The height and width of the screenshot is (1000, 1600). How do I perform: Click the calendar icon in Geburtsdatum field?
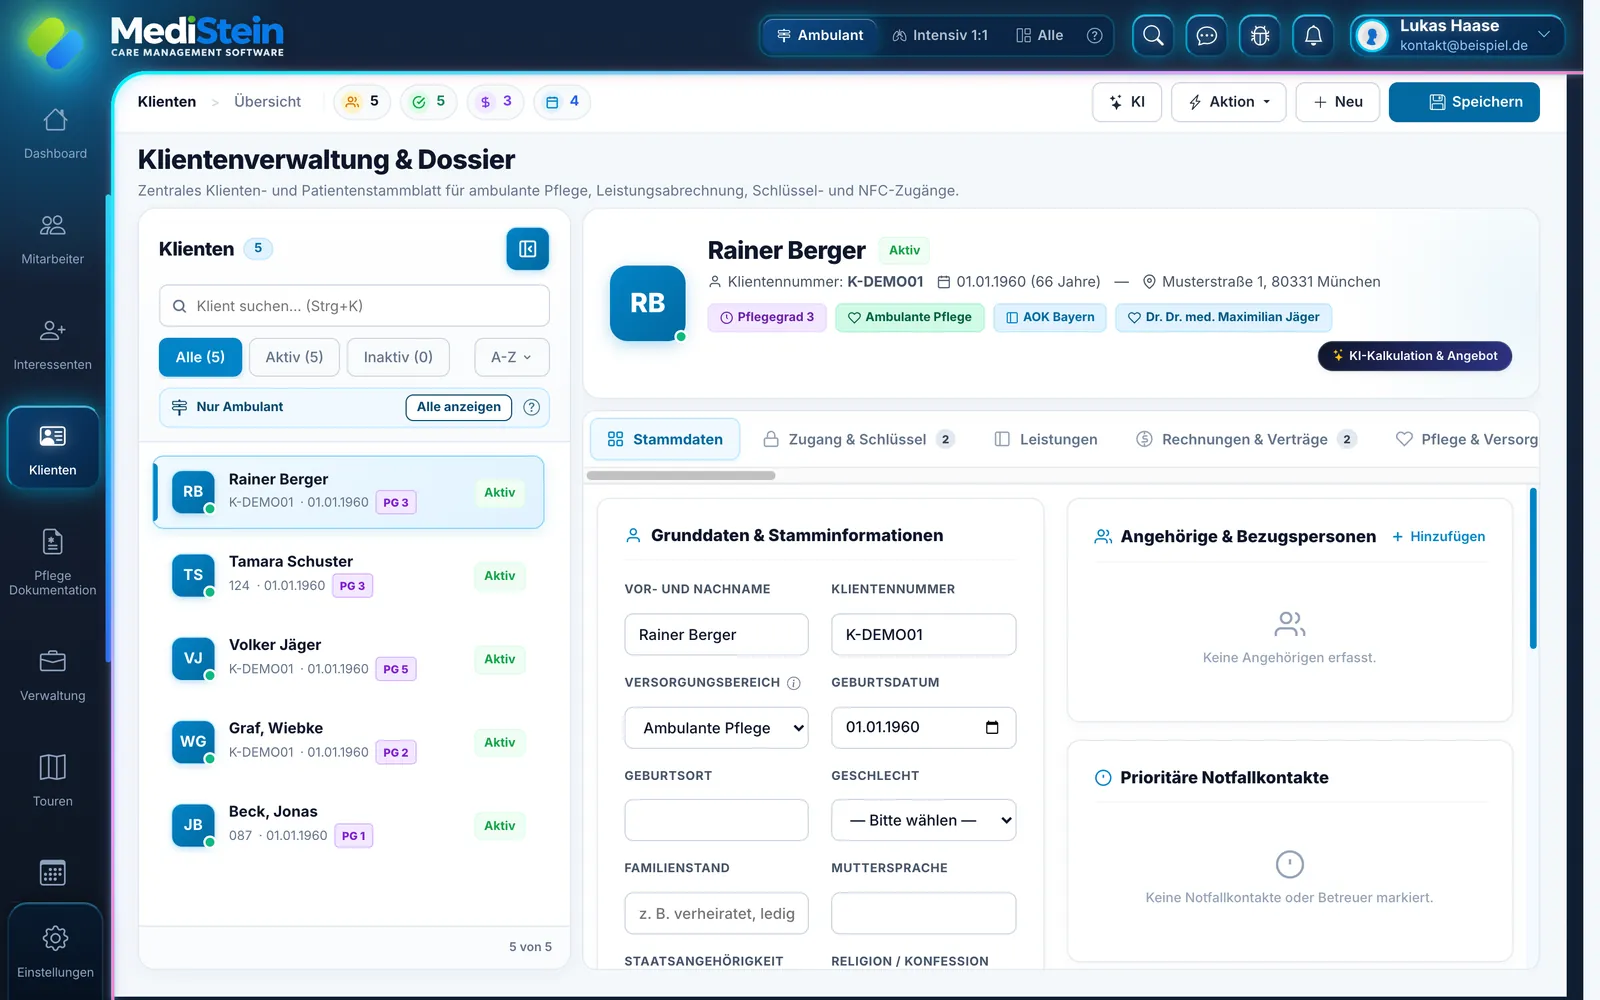[992, 727]
